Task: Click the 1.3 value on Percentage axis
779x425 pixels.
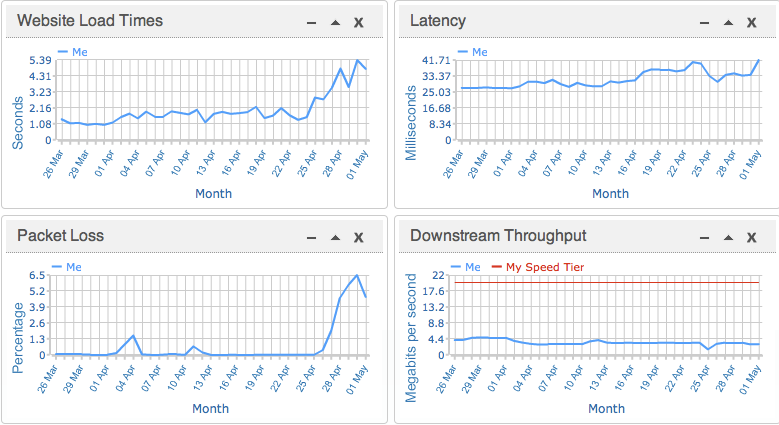Action: point(37,339)
